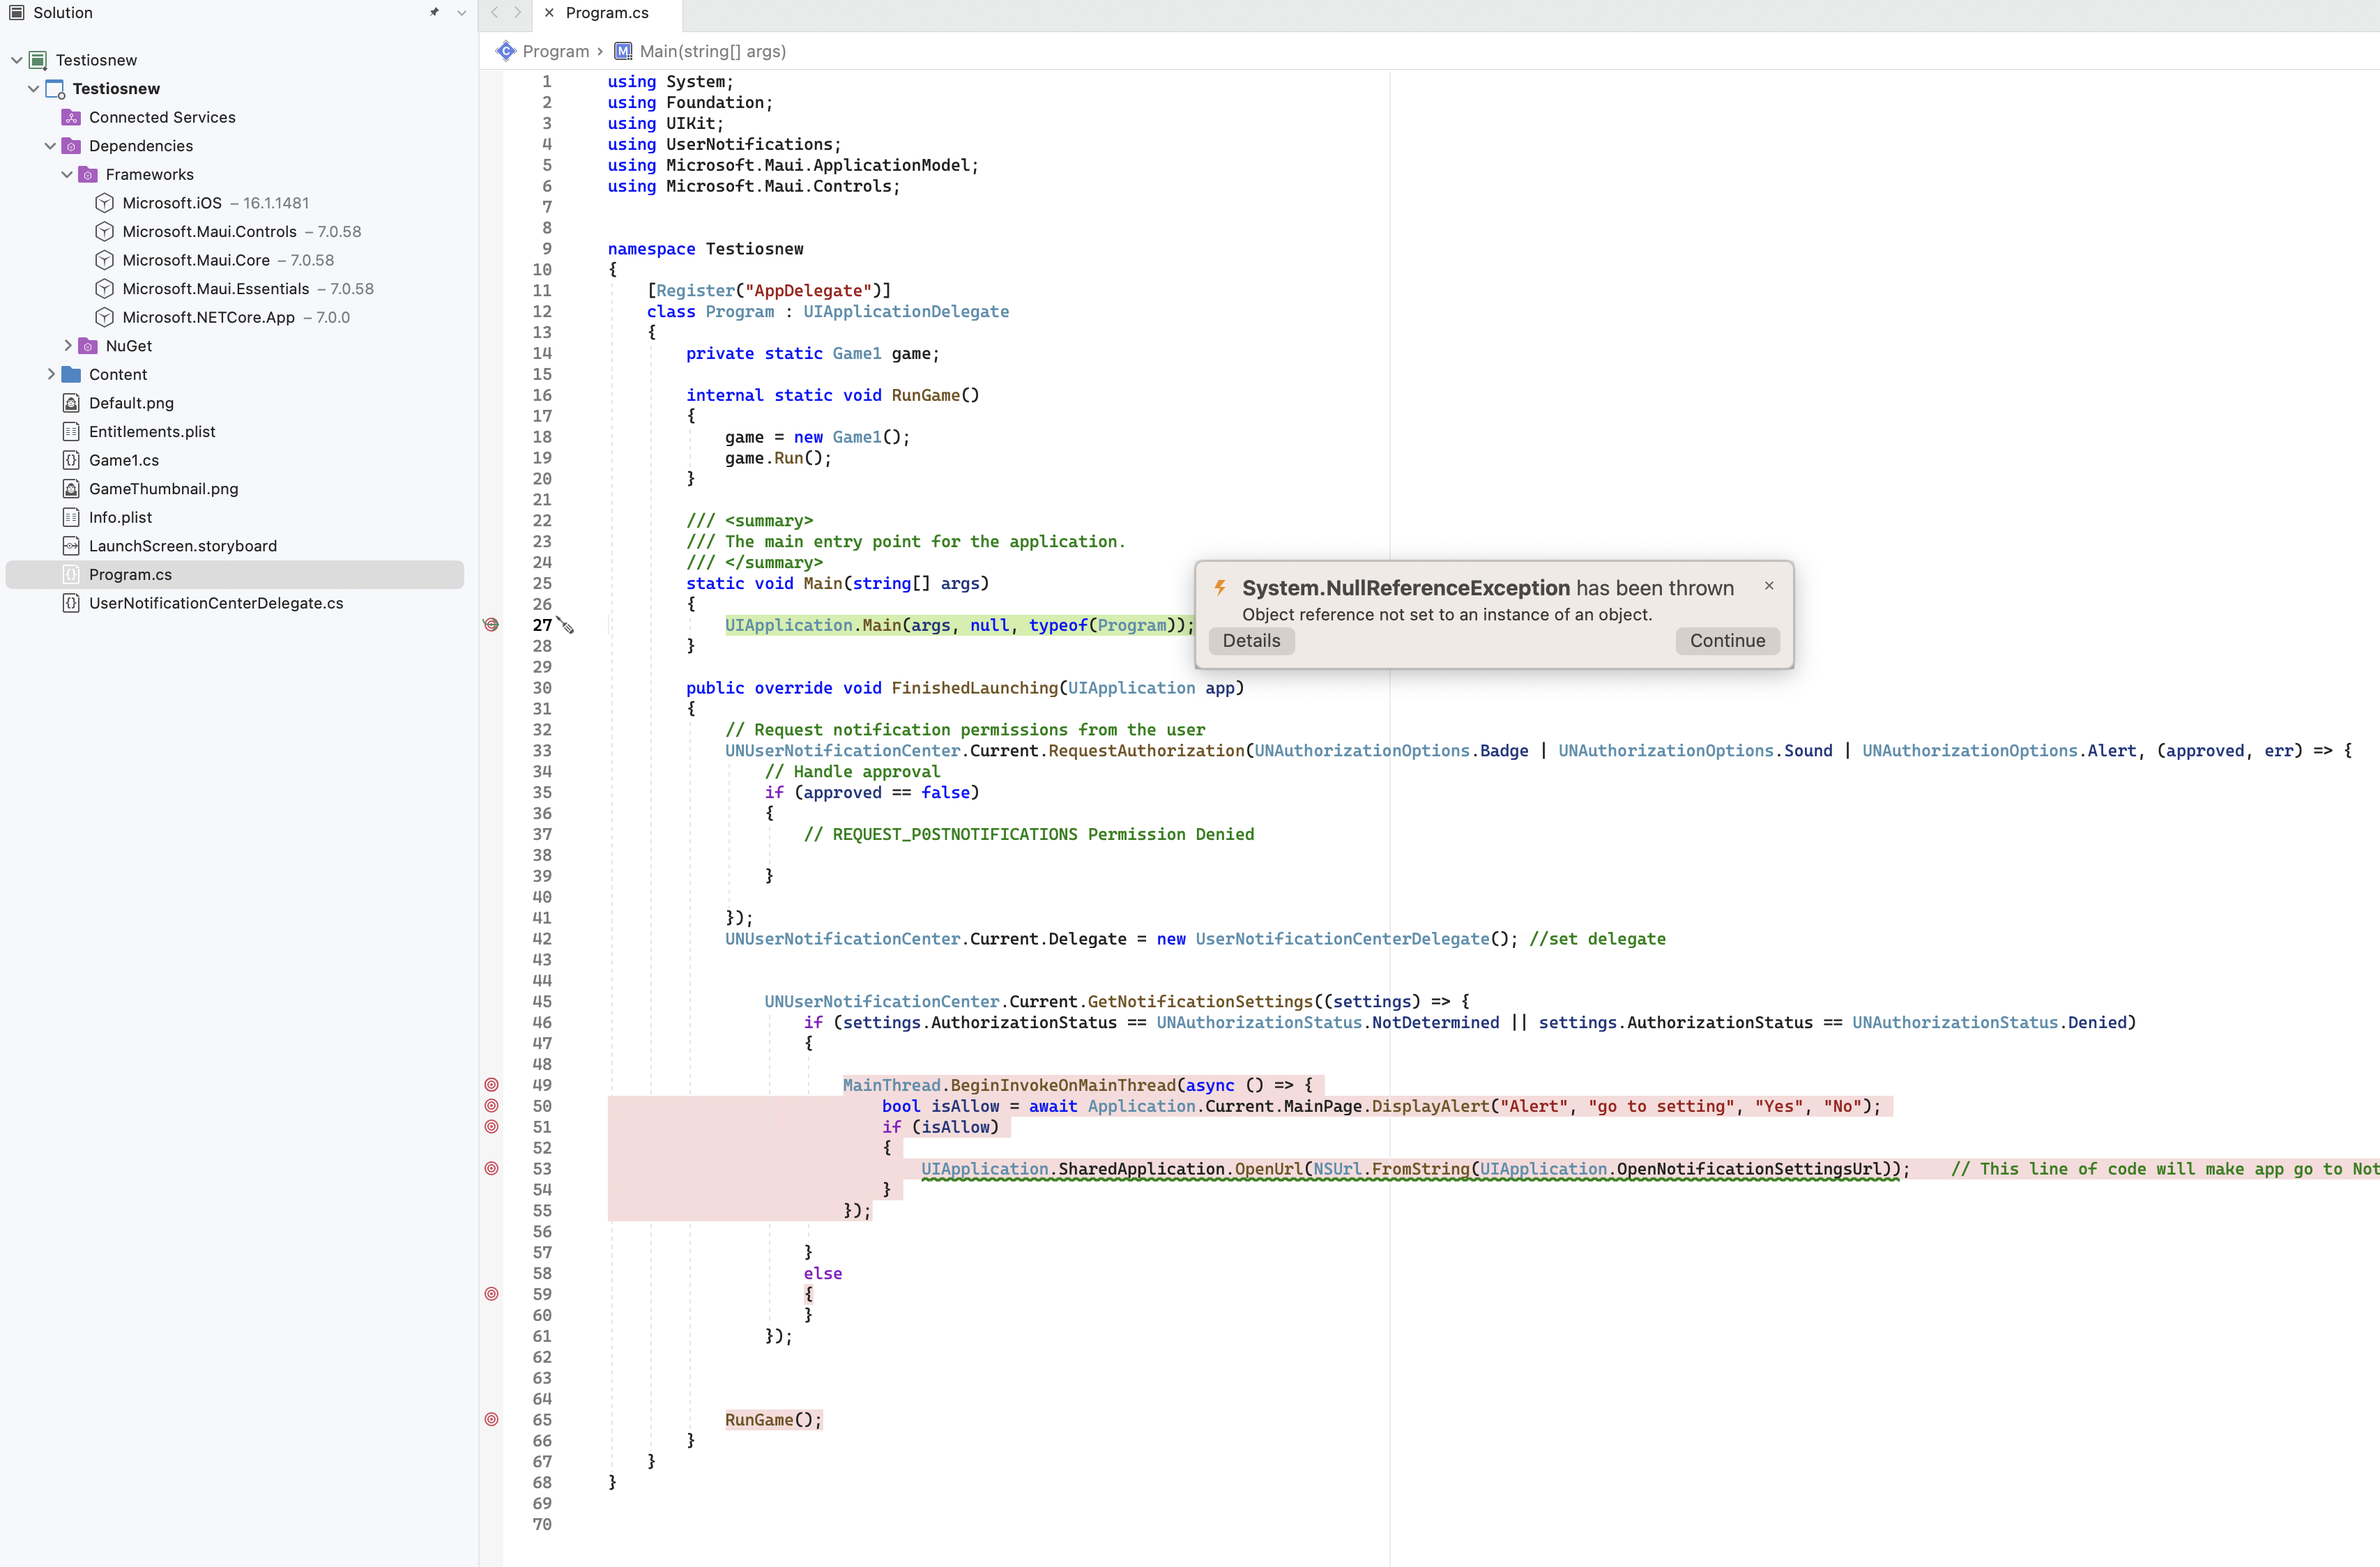Click the Frameworks folder icon

tap(88, 174)
